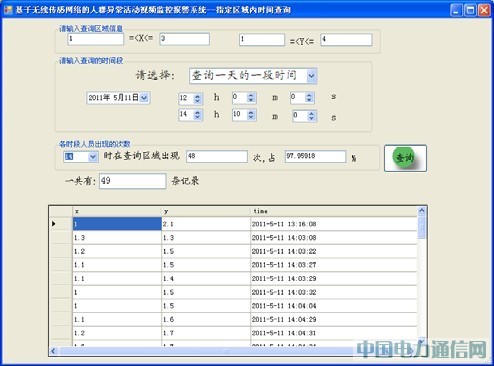The image size is (494, 366).
Task: Open the 2011年5月11日 date picker dropdown
Action: (144, 98)
